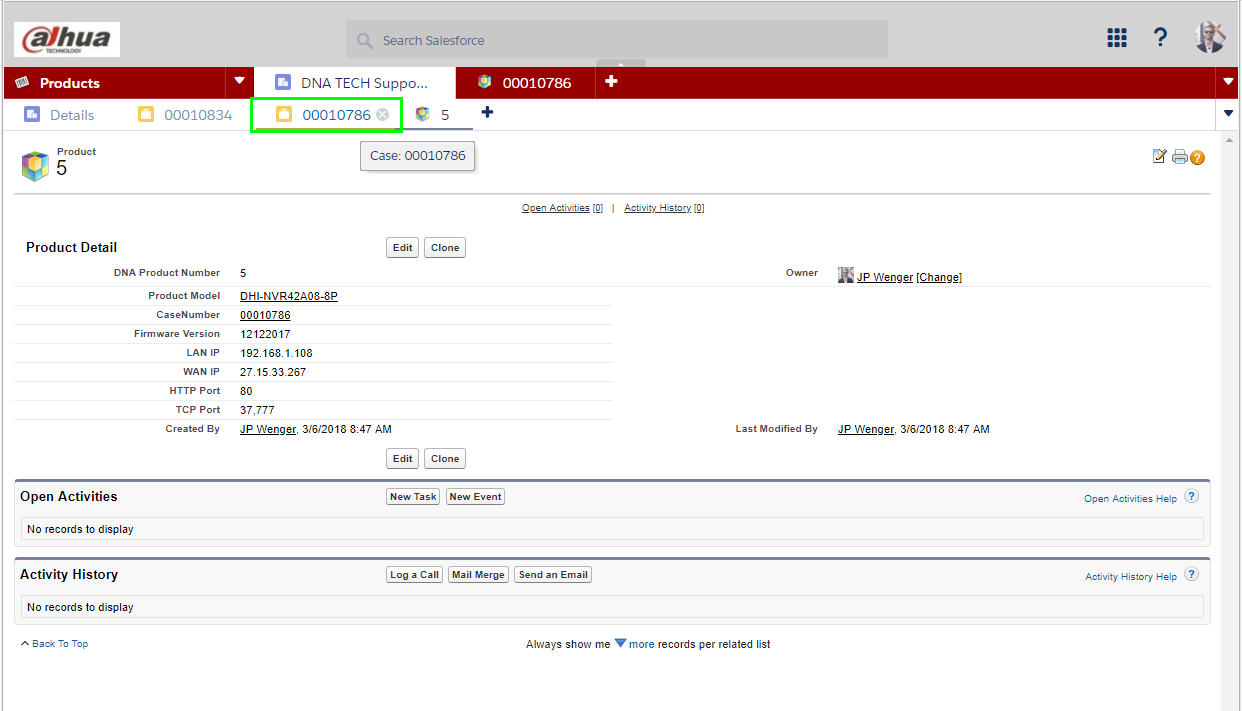Jump to Activity History [0] link

(x=664, y=208)
